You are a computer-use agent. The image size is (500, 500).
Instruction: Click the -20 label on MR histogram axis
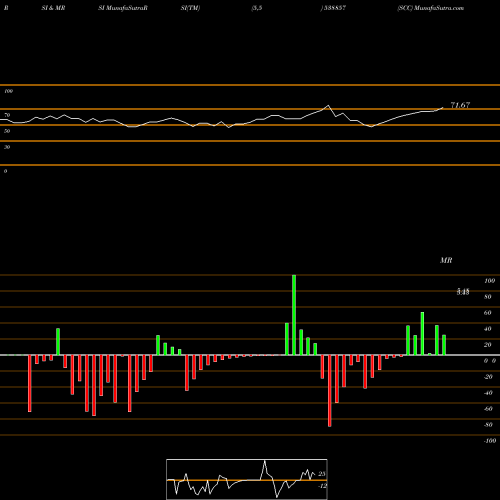[488, 377]
